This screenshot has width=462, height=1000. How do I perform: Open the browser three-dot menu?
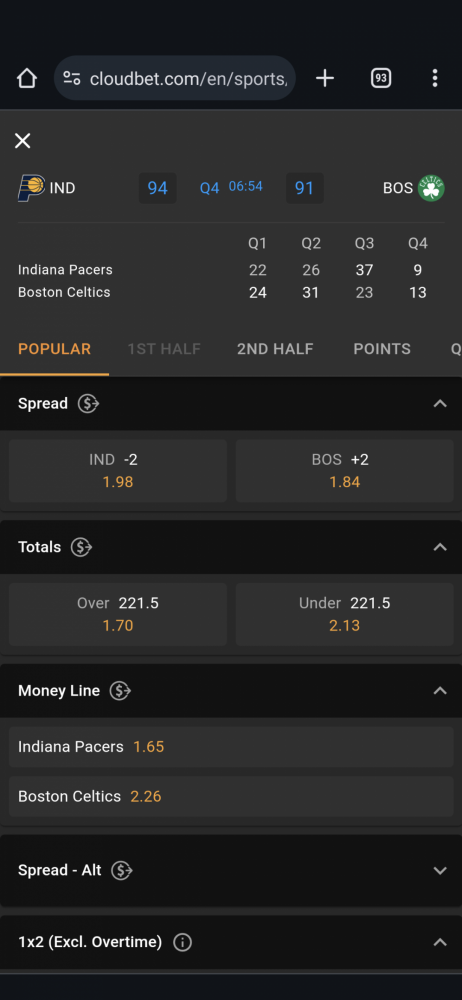(435, 78)
